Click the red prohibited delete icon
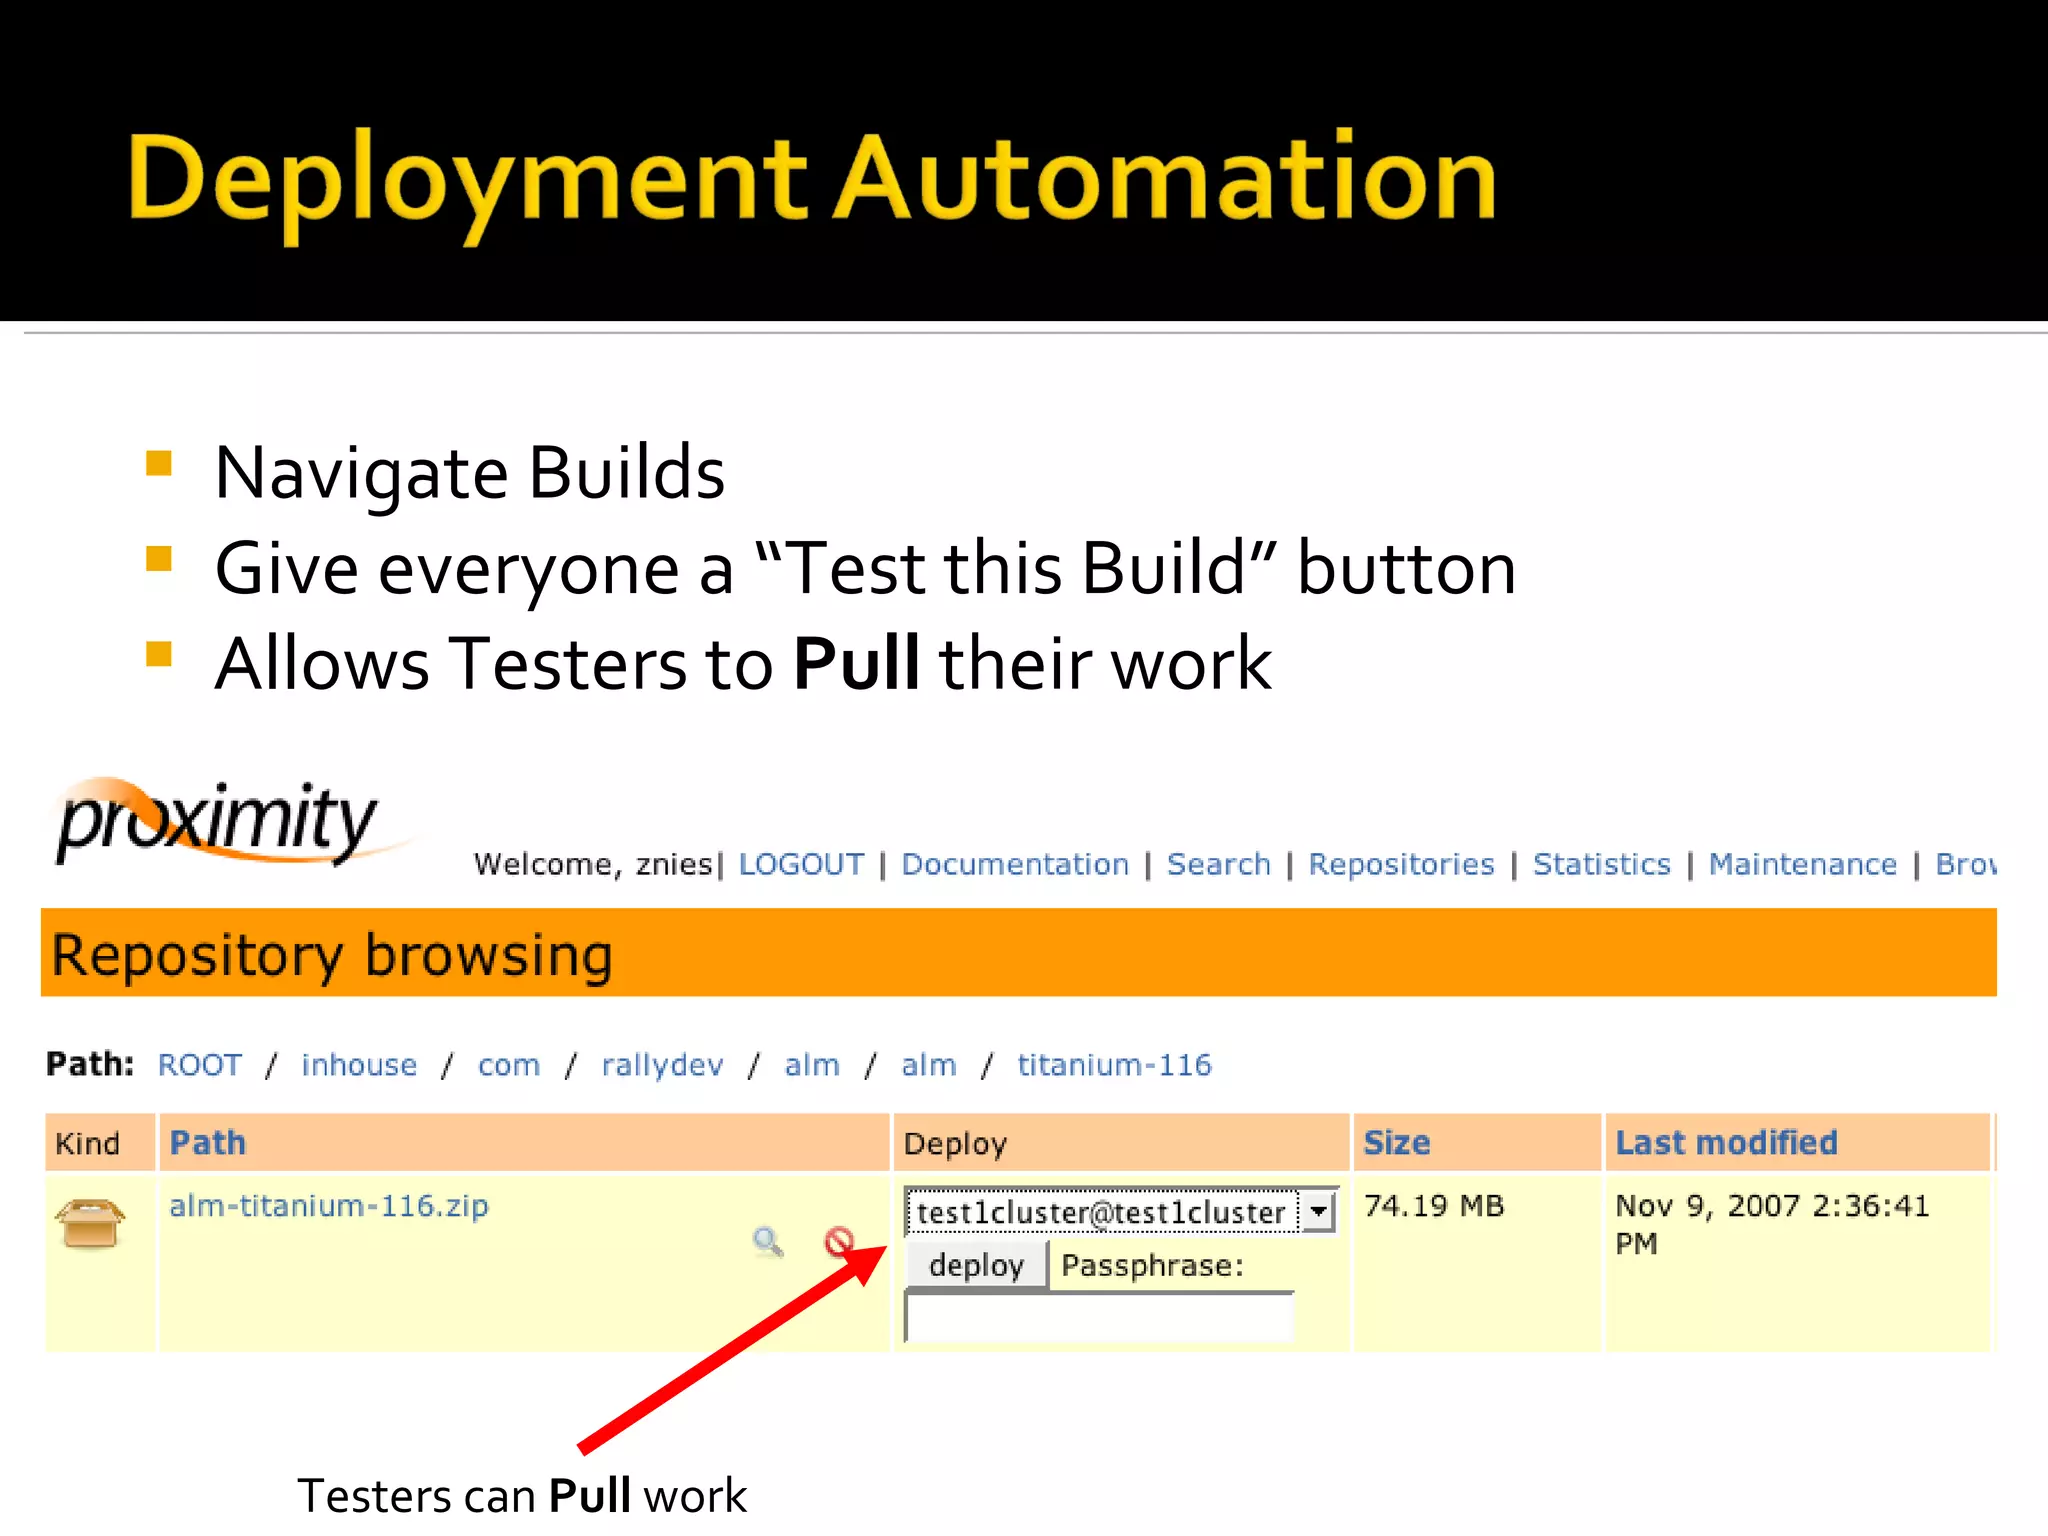The image size is (2048, 1536). tap(838, 1241)
